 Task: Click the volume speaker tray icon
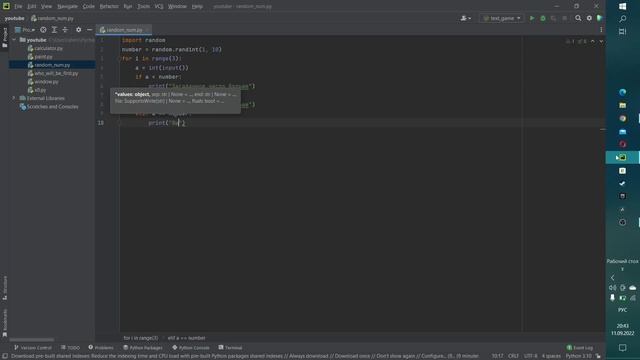(613, 288)
